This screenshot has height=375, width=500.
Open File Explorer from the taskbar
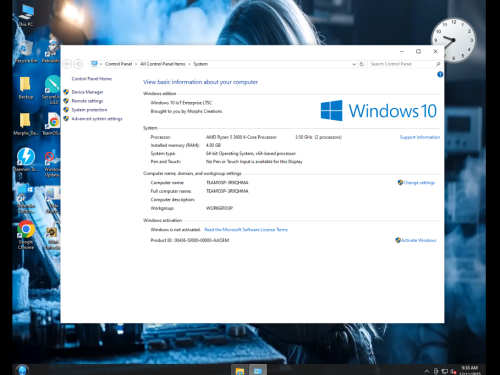tap(239, 370)
